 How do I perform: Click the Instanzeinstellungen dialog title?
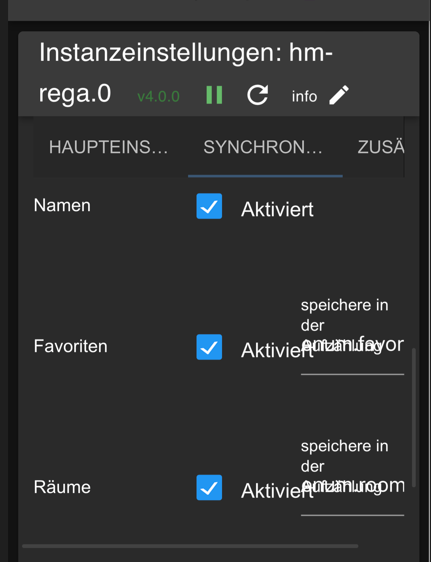186,73
